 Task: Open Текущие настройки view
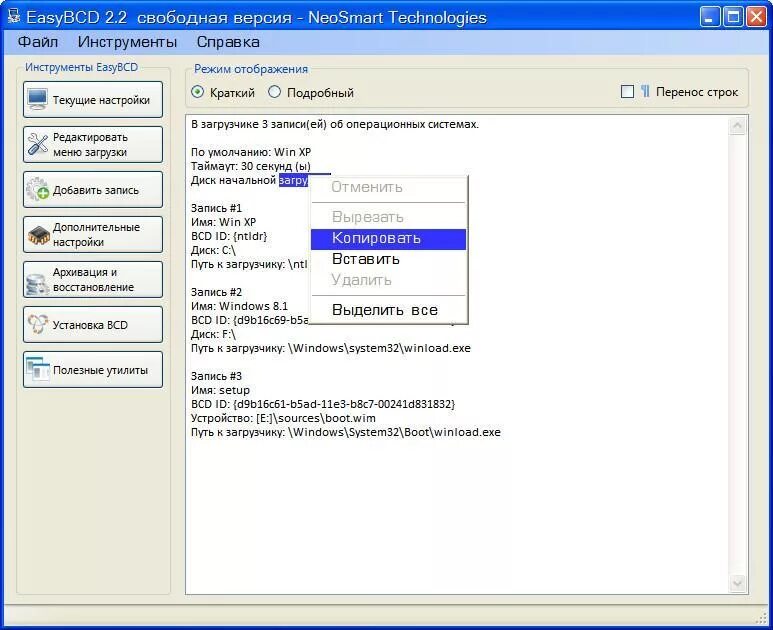click(x=93, y=100)
